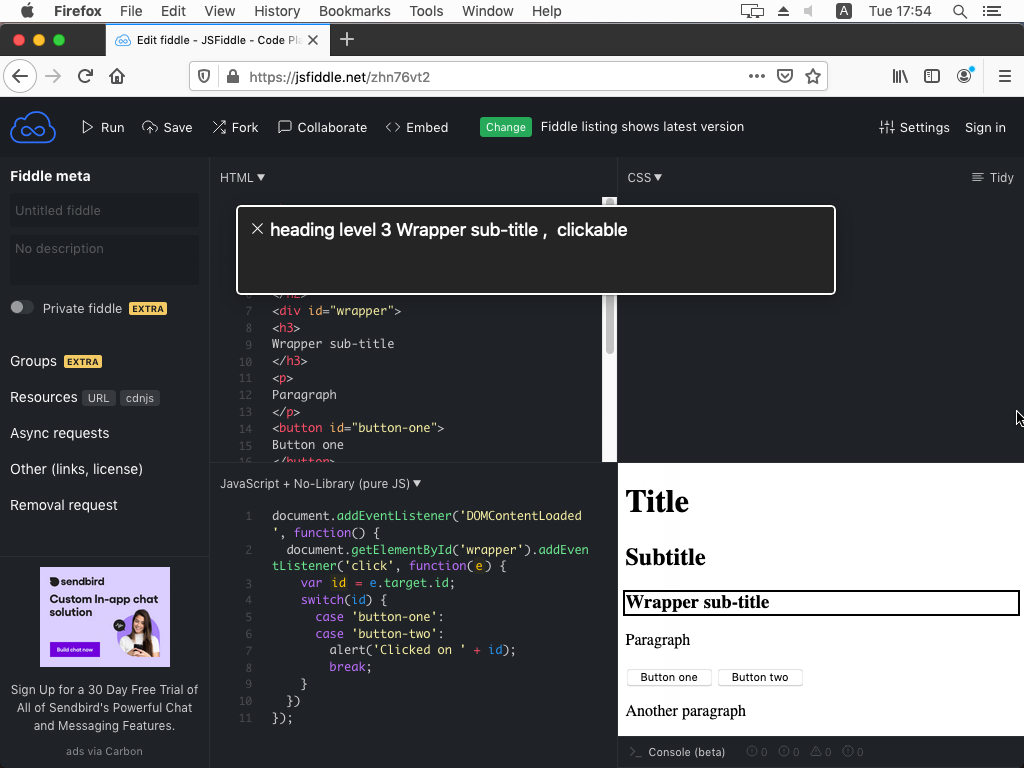The width and height of the screenshot is (1024, 768).
Task: Click the EXTRA badge beside Private fiddle
Action: [x=148, y=308]
